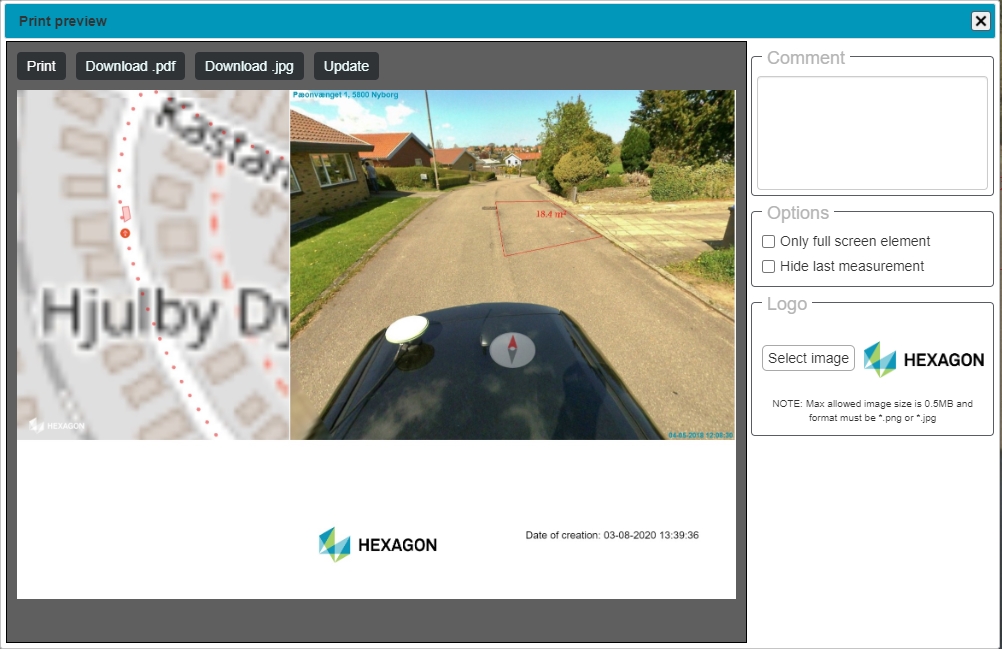
Task: Click Update to refresh the preview
Action: (x=346, y=66)
